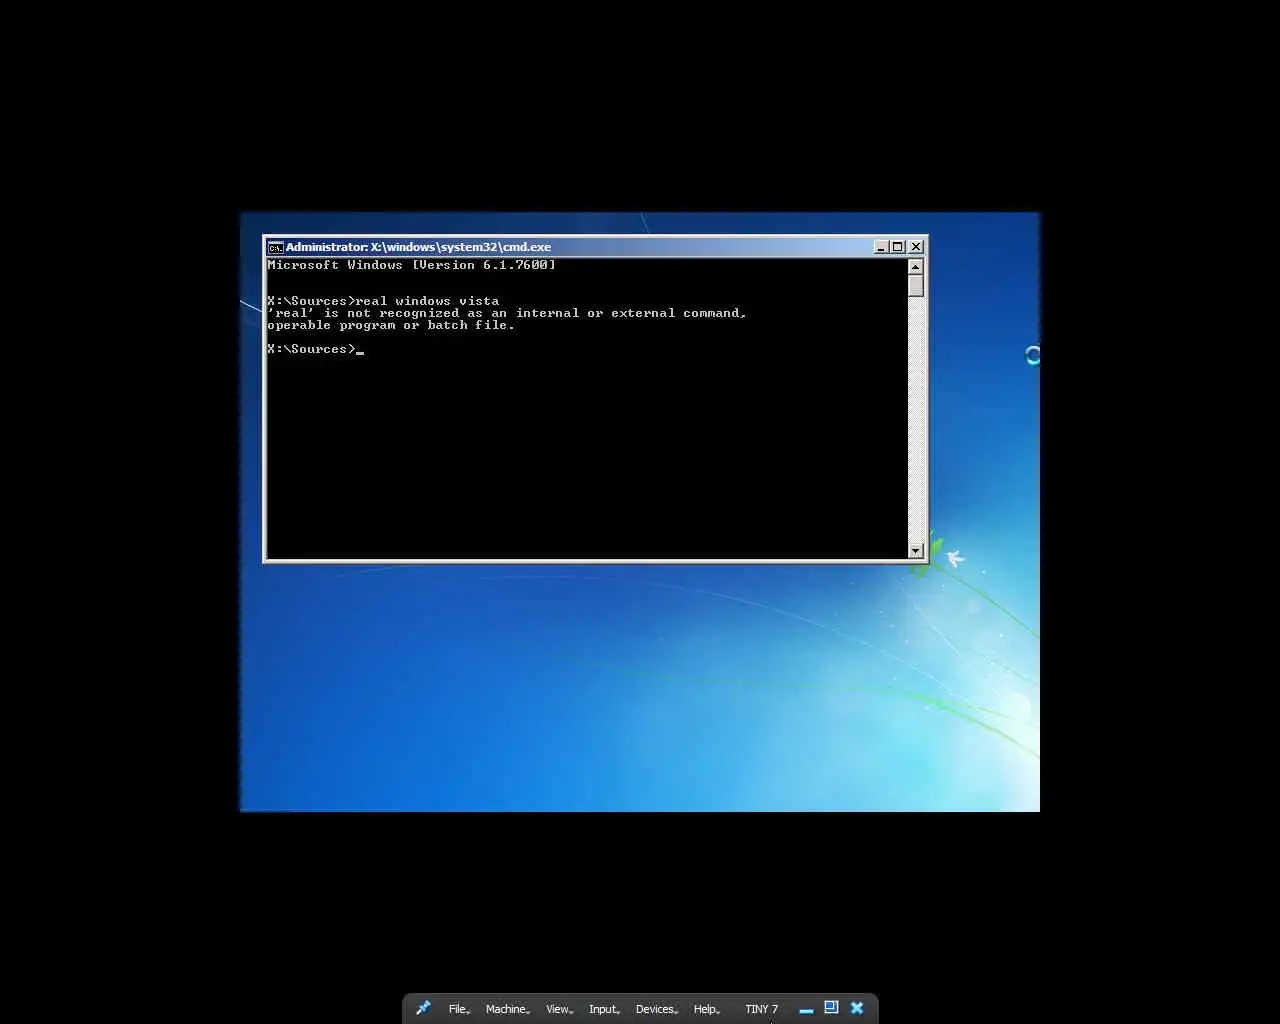This screenshot has height=1024, width=1280.
Task: Click the Administrator cmd.exe title text
Action: coord(418,247)
